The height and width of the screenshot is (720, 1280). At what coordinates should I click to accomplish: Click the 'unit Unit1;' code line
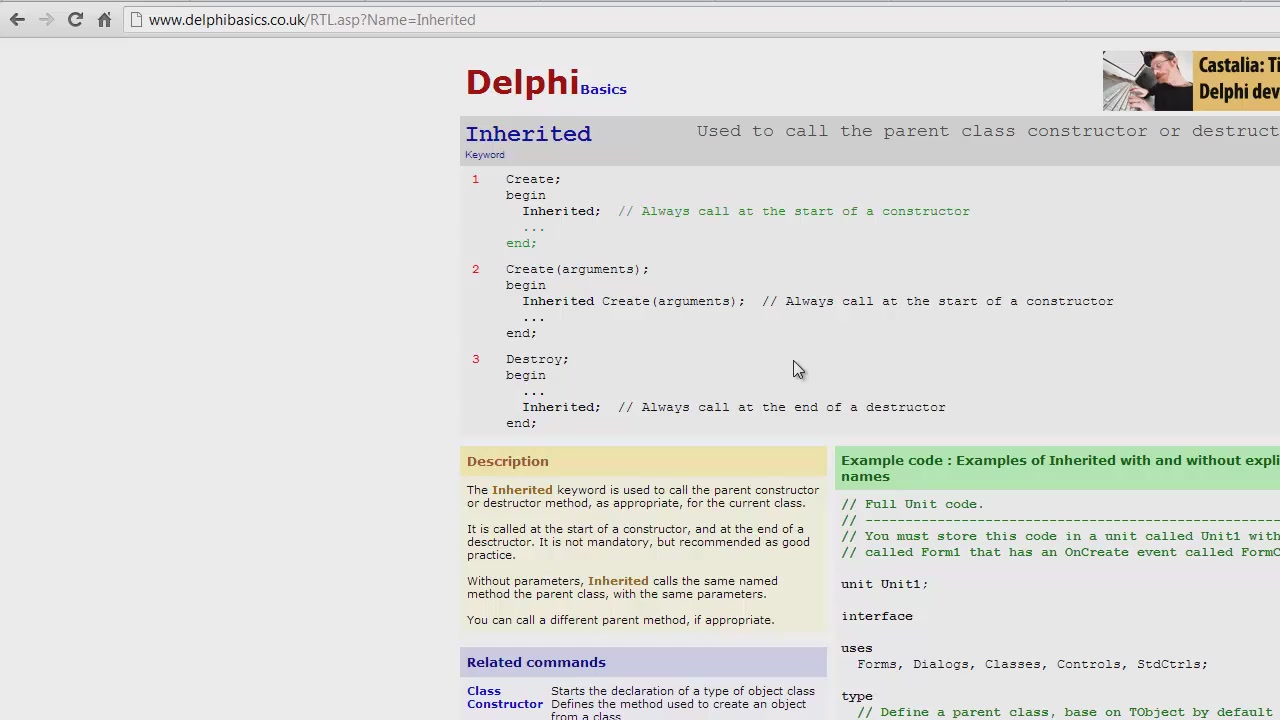[x=885, y=584]
